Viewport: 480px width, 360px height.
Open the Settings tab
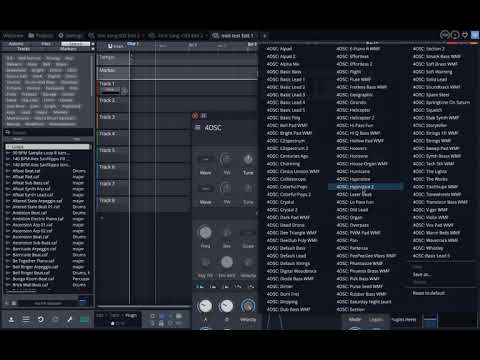tap(70, 35)
